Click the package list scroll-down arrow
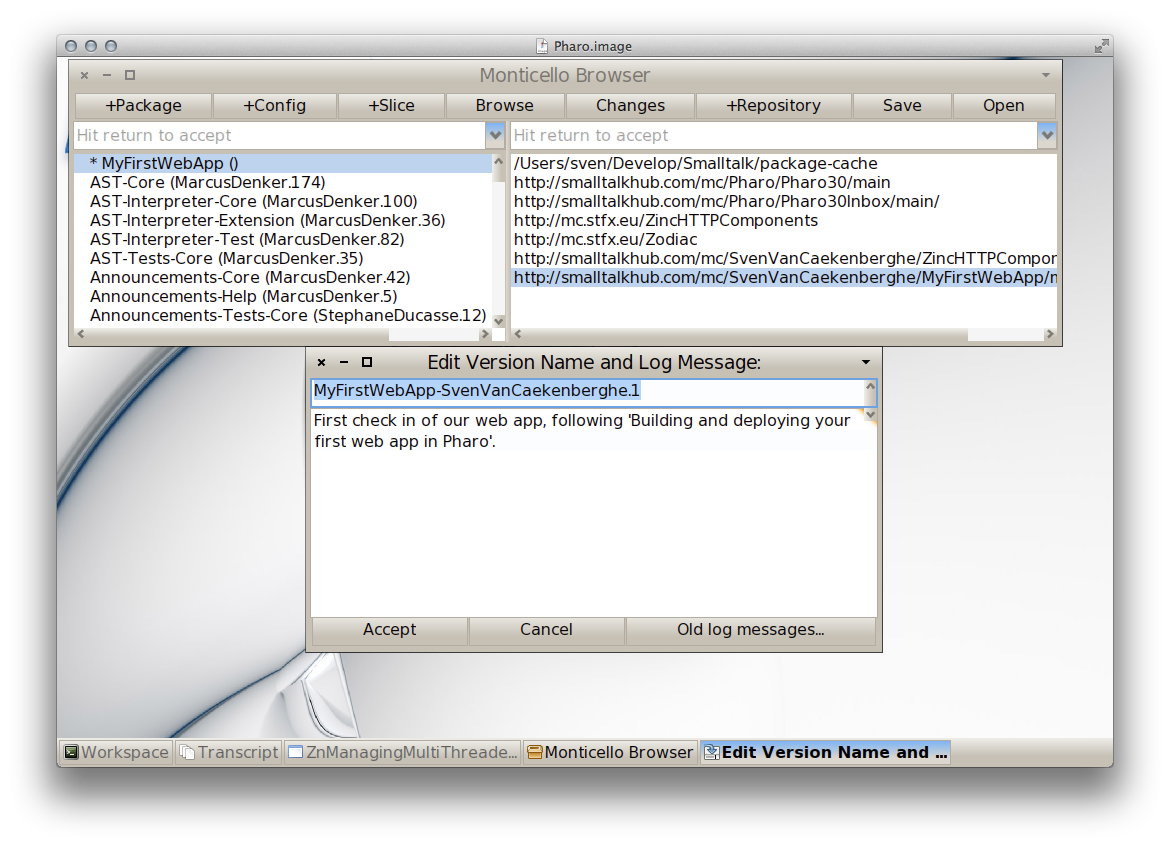 (498, 321)
